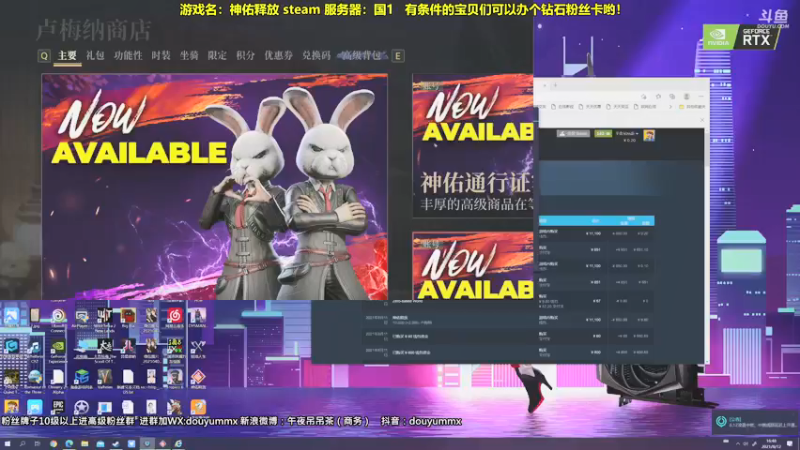Click the E next-tab key button
Viewport: 800px width, 450px height.
[x=398, y=56]
